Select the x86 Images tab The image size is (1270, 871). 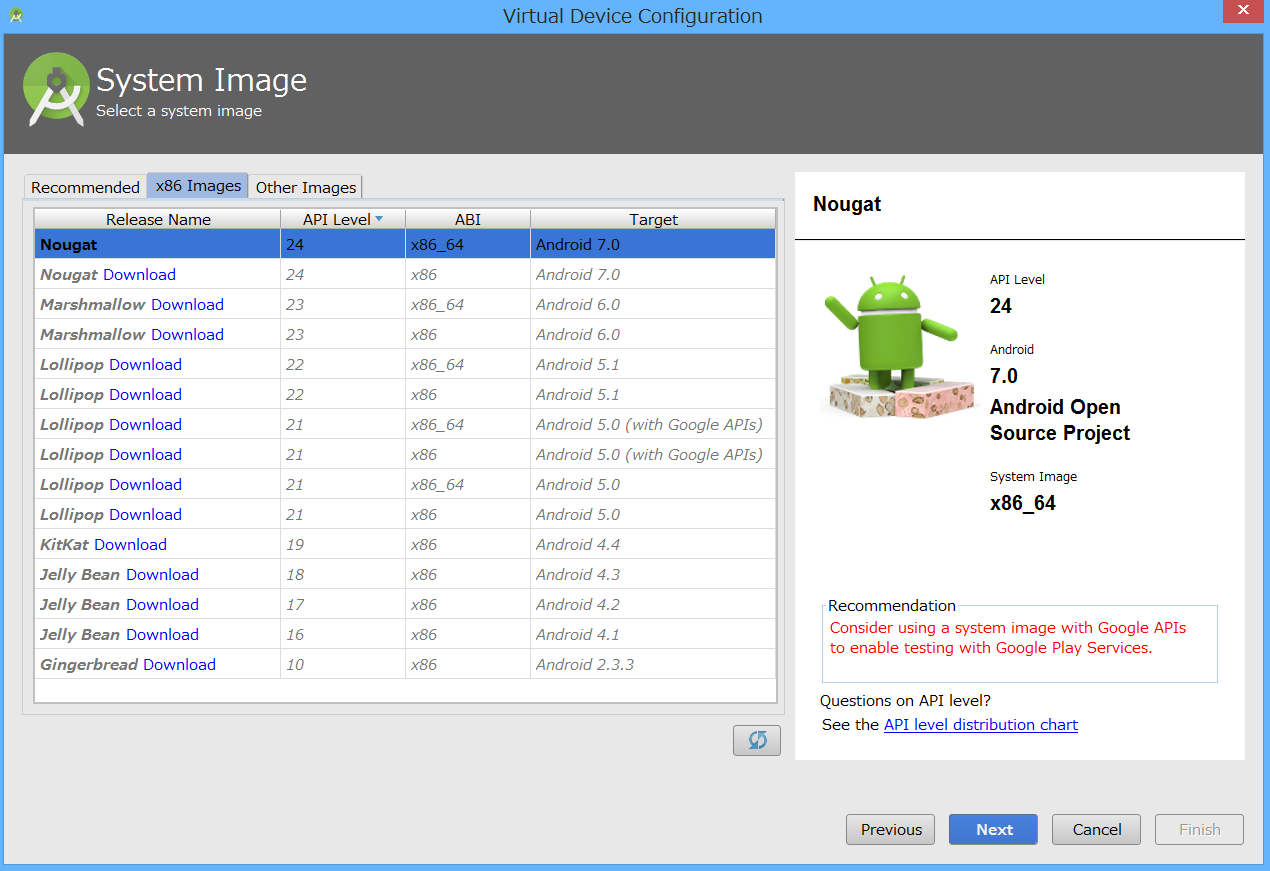(196, 185)
